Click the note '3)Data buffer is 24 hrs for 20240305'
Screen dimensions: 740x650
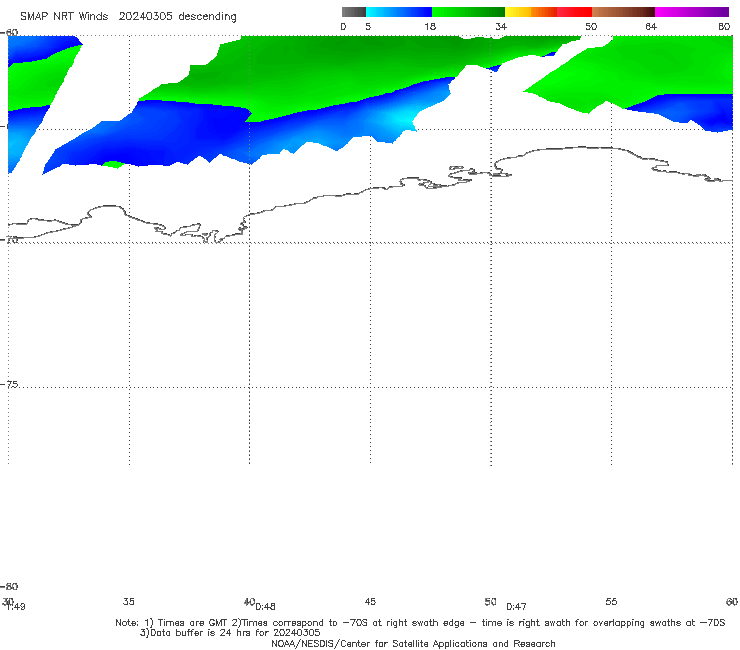click(230, 633)
